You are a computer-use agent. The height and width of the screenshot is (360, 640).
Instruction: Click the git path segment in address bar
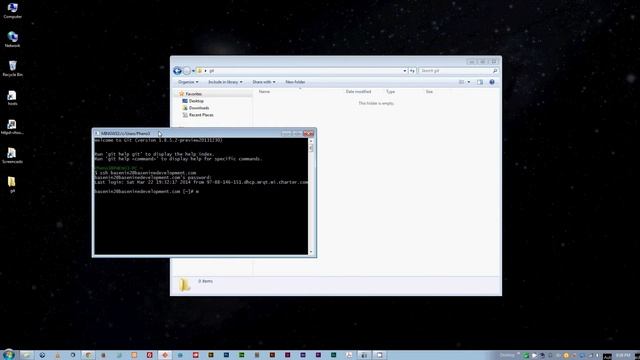pyautogui.click(x=211, y=71)
